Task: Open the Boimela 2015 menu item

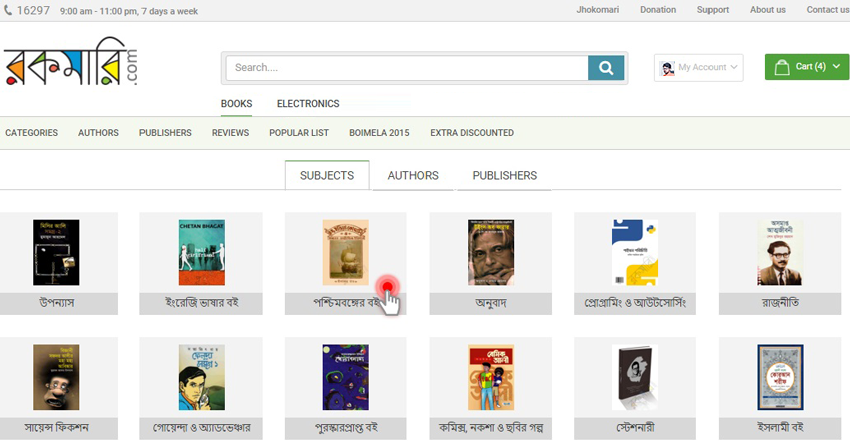Action: click(x=379, y=133)
